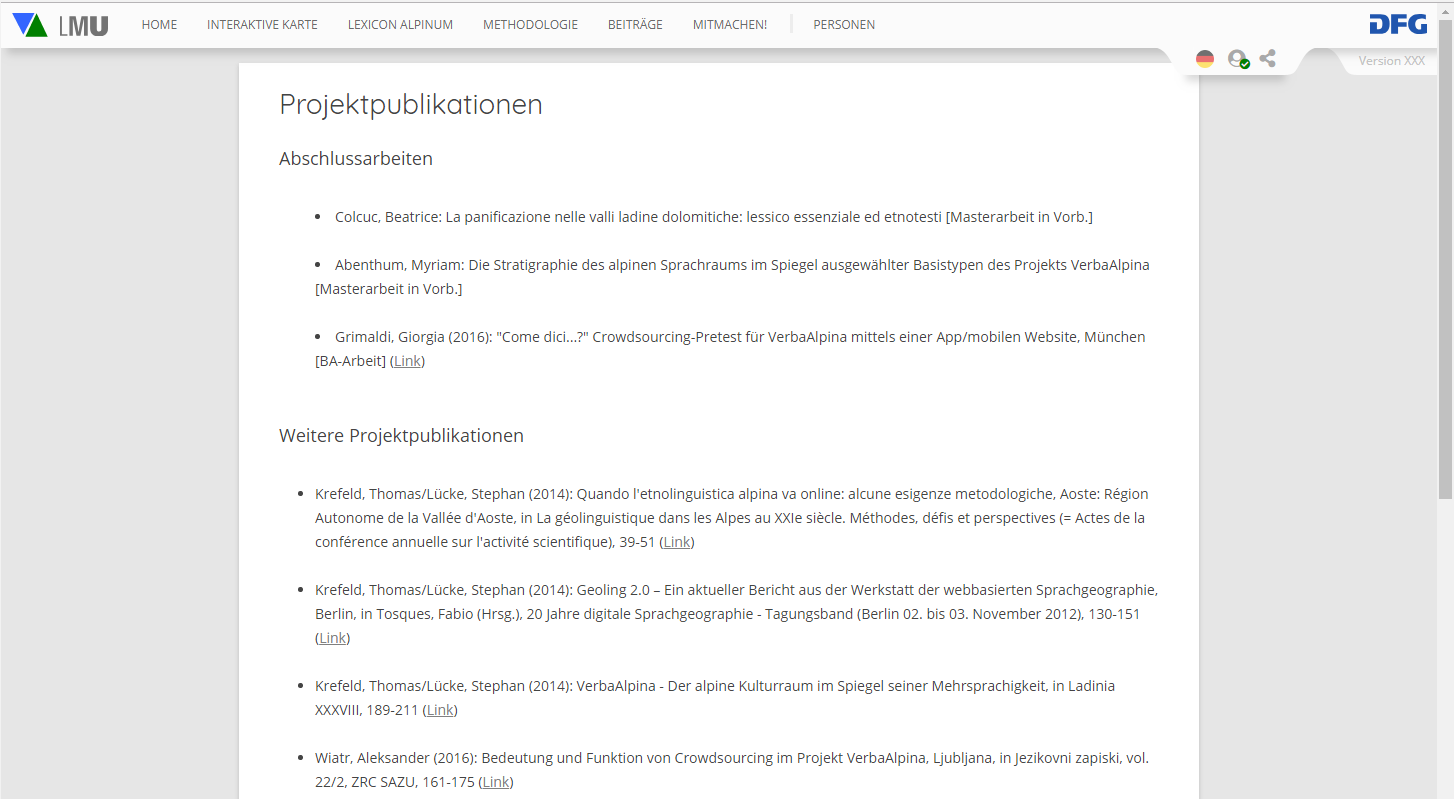Go to the HOME menu item
The image size is (1454, 799).
coord(159,25)
